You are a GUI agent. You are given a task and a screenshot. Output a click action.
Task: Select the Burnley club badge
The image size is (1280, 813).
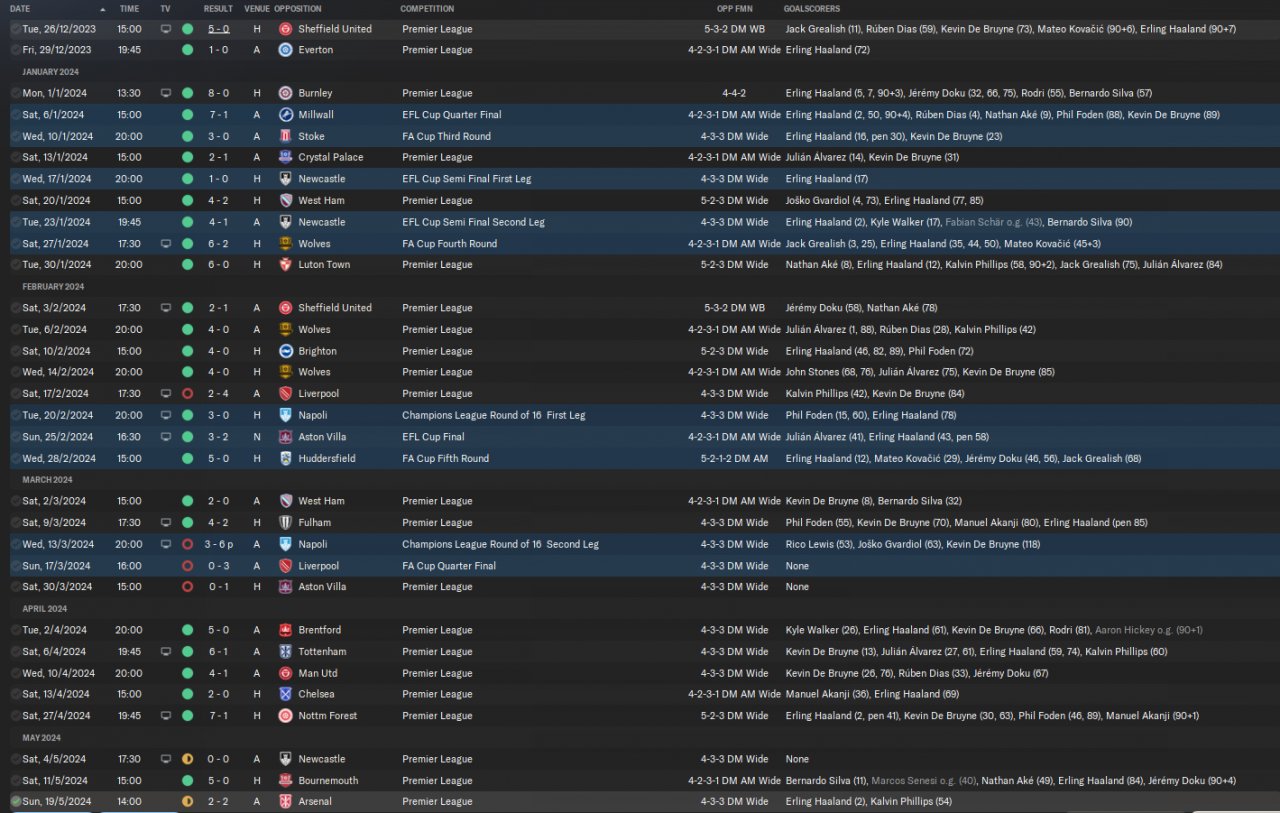point(286,93)
